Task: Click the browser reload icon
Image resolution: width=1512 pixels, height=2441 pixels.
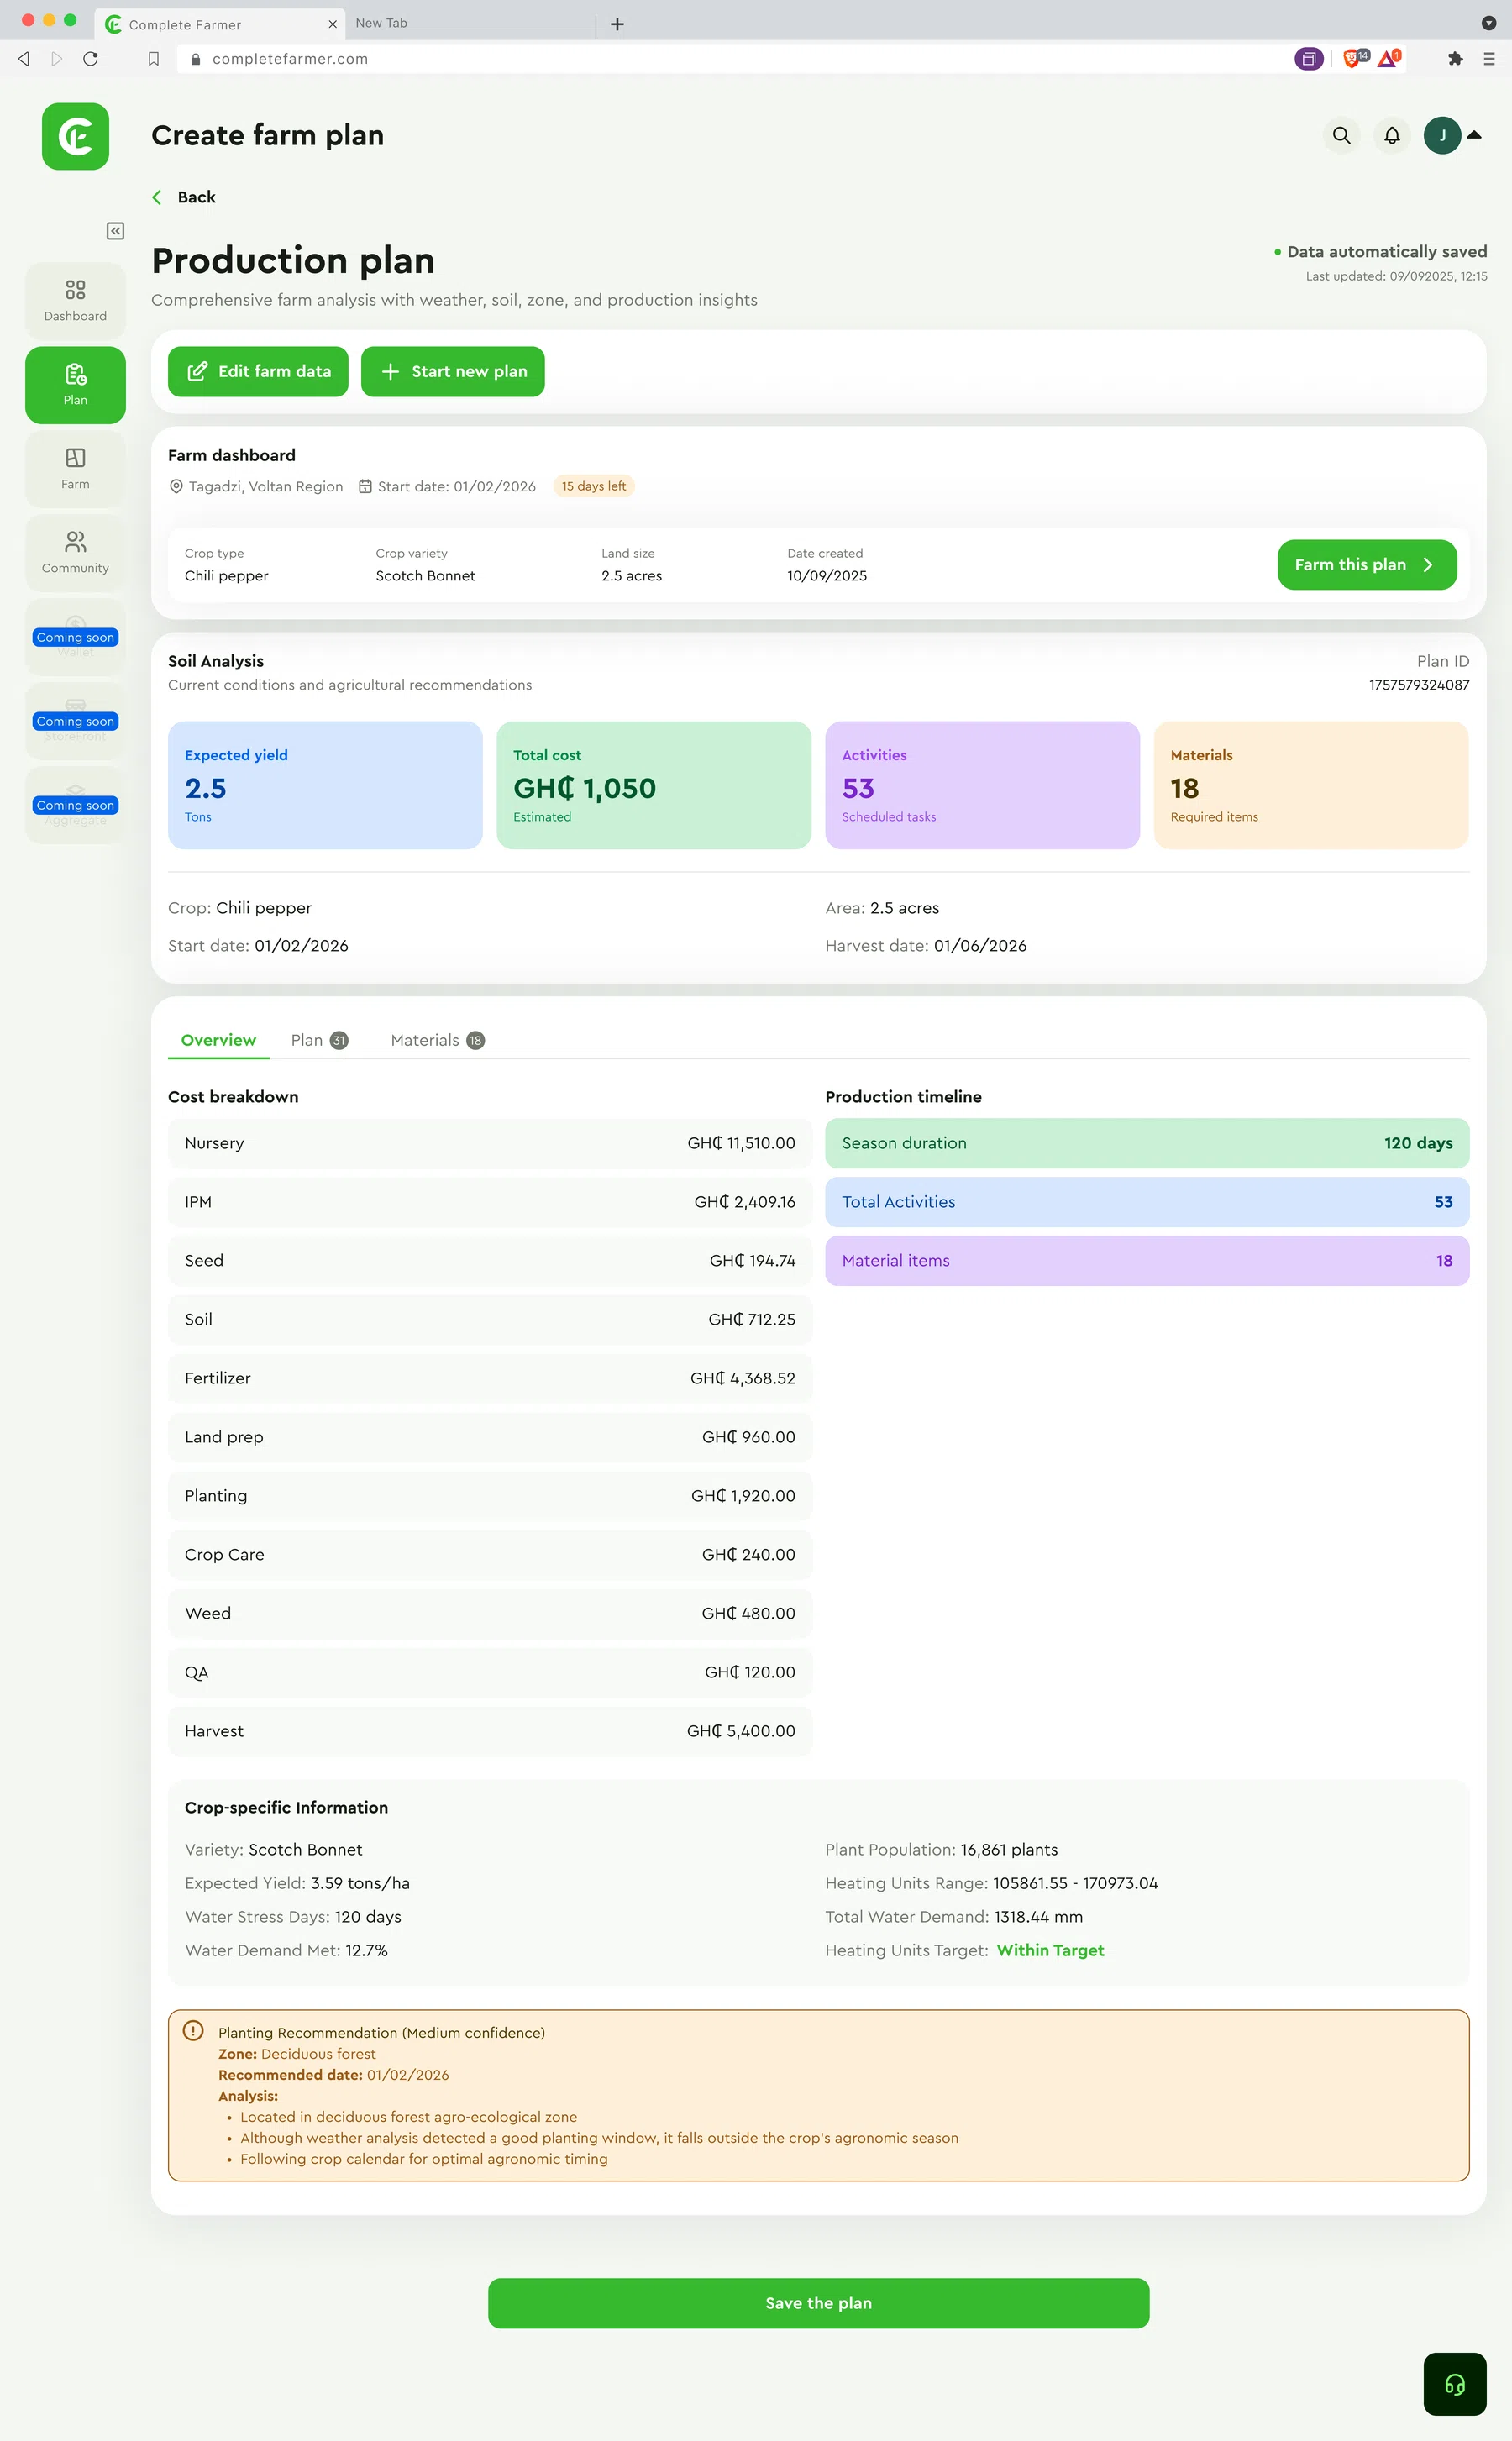Action: 91,59
